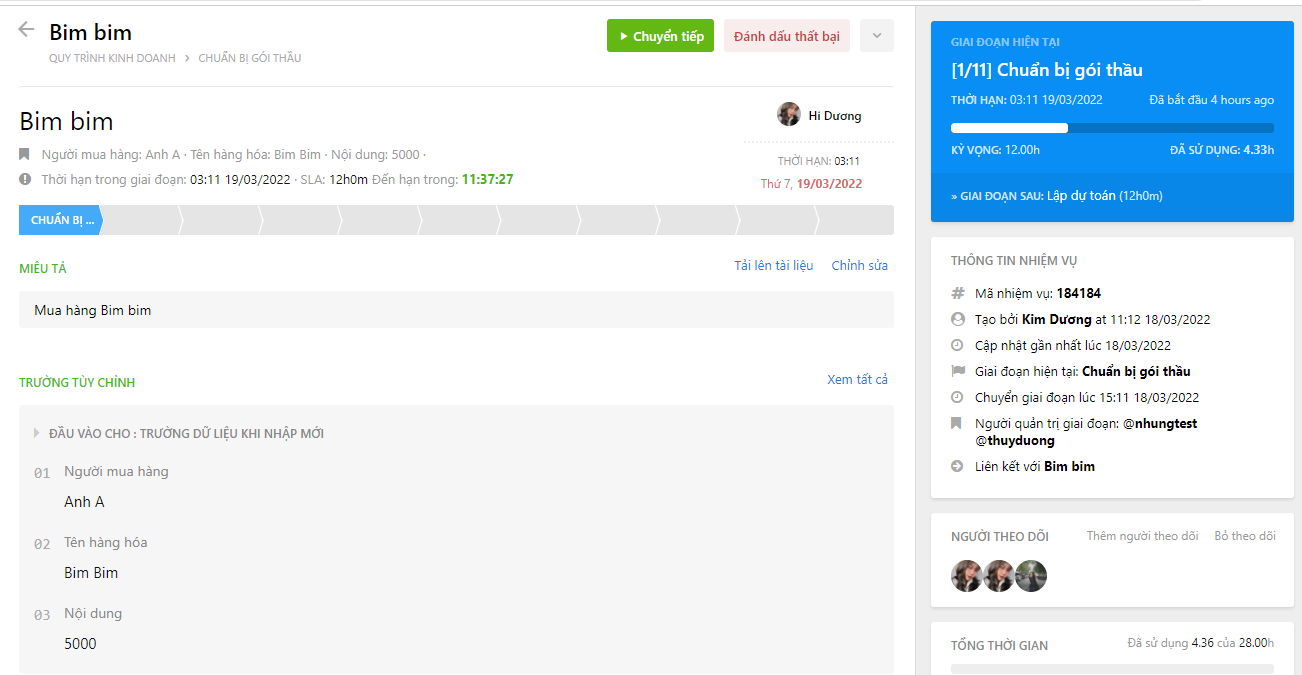Open the "QUY TRÌNH KINH DOANH" breadcrumb

coord(110,58)
